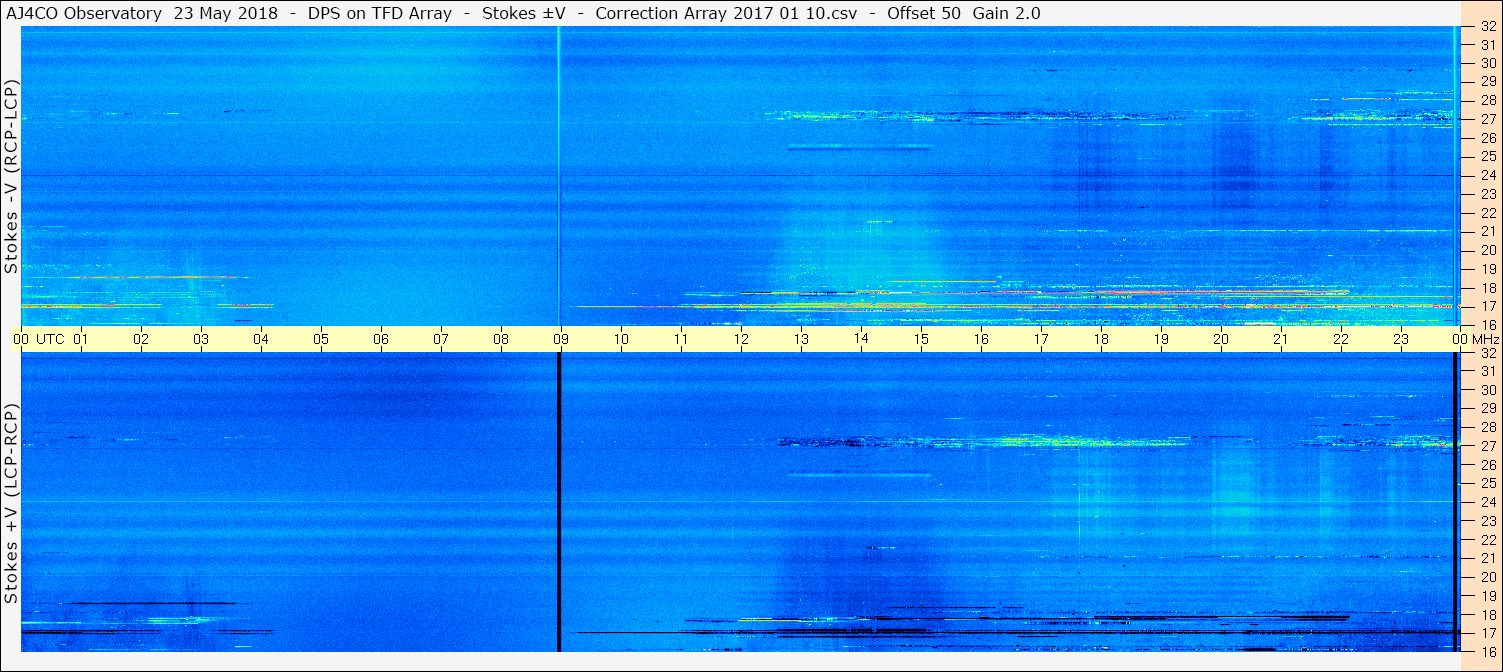Image resolution: width=1503 pixels, height=672 pixels.
Task: Click the UTC text on time axis
Action: tap(50, 339)
